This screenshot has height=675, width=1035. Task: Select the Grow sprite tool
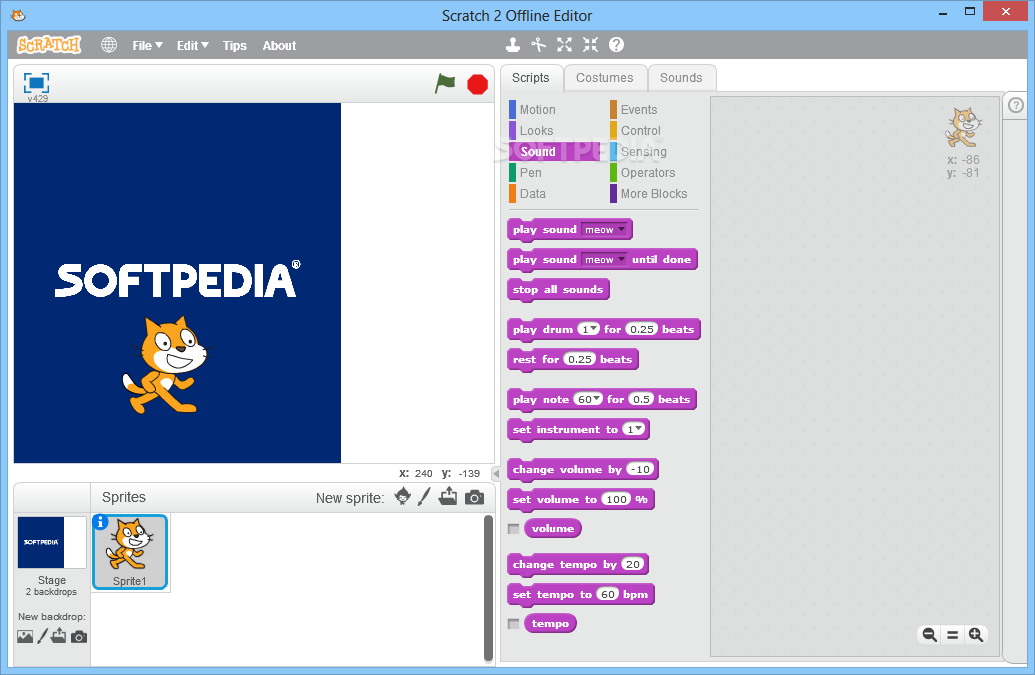564,45
